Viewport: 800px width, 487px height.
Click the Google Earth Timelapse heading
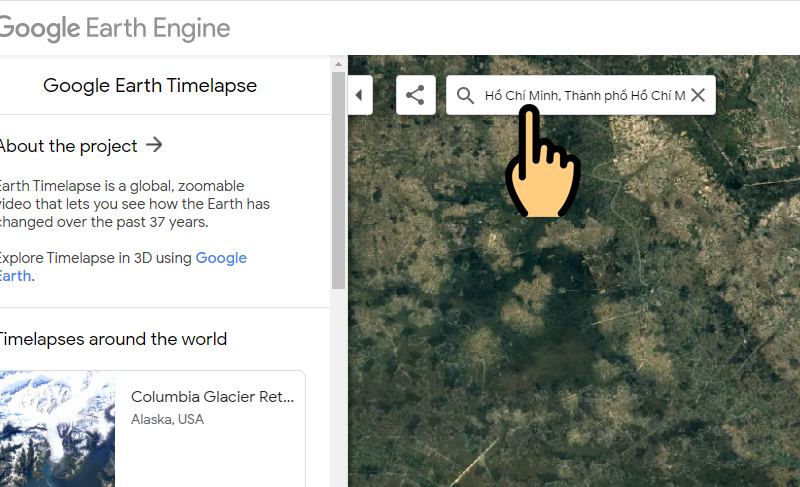click(x=150, y=85)
